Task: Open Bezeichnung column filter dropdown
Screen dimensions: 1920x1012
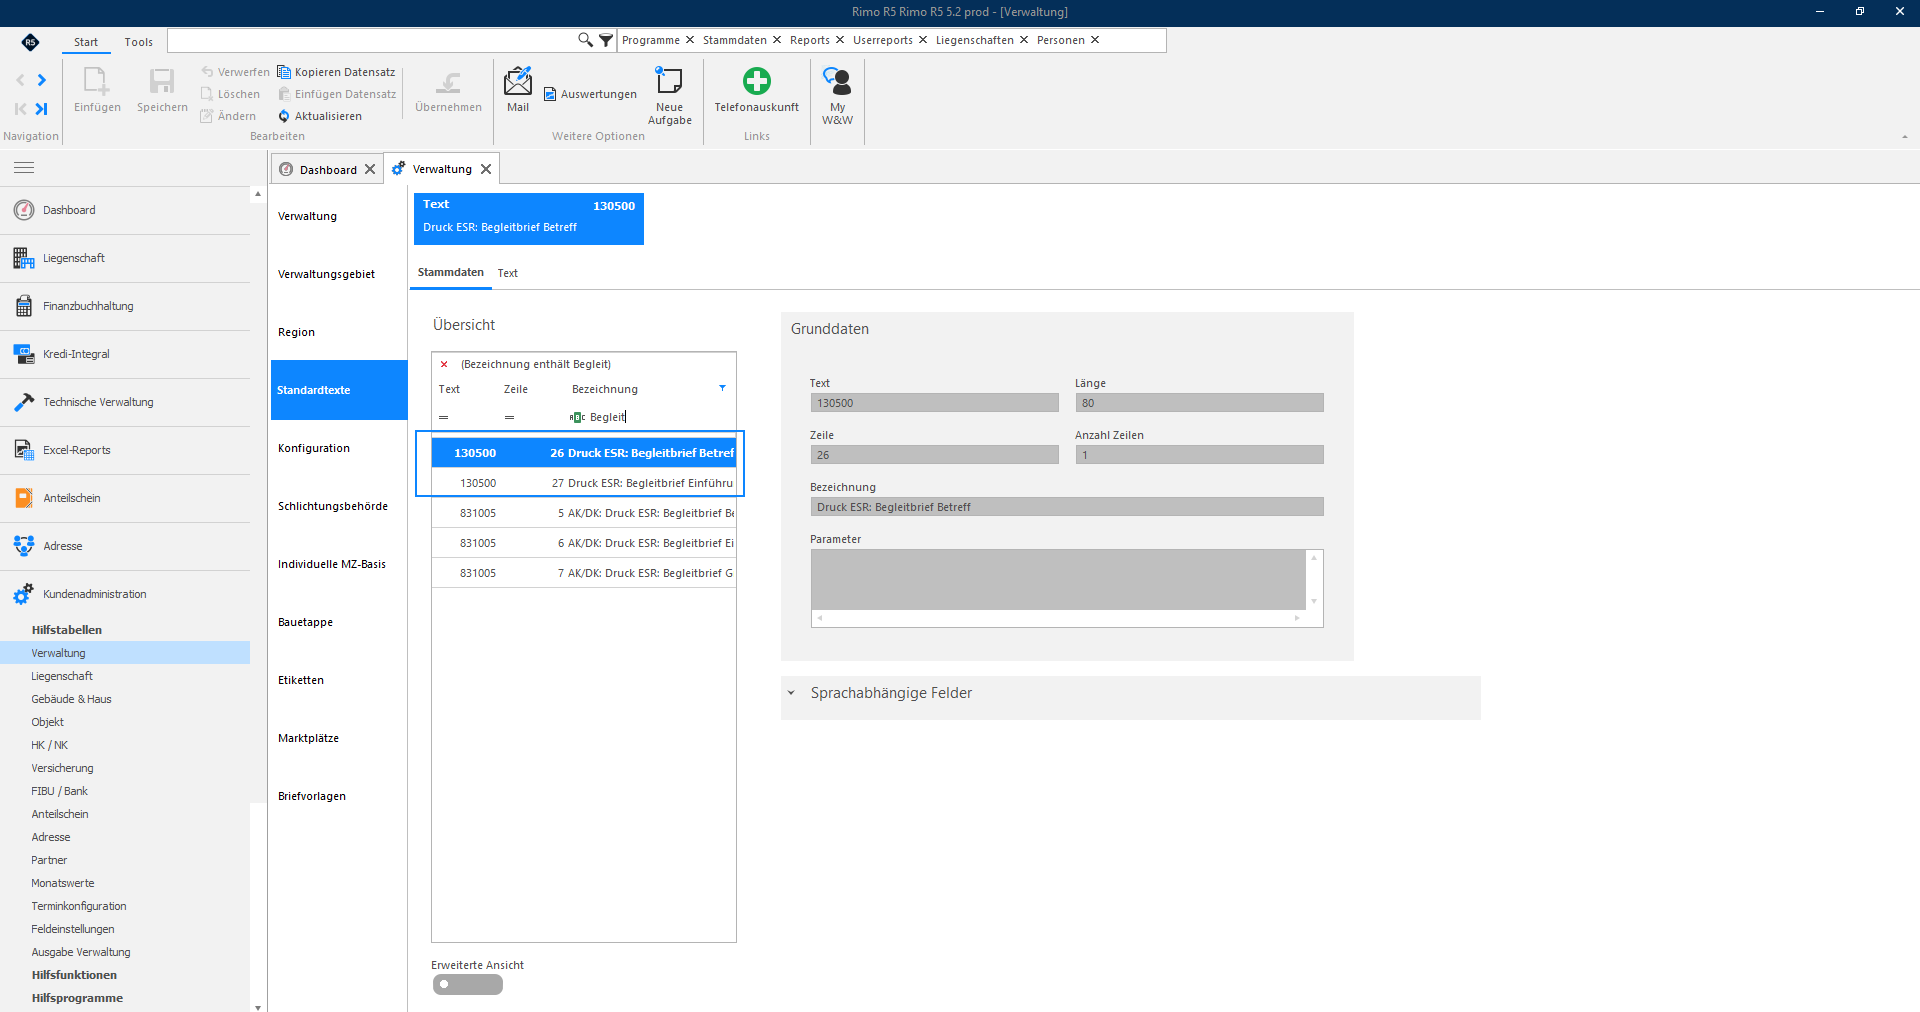Action: pos(722,388)
